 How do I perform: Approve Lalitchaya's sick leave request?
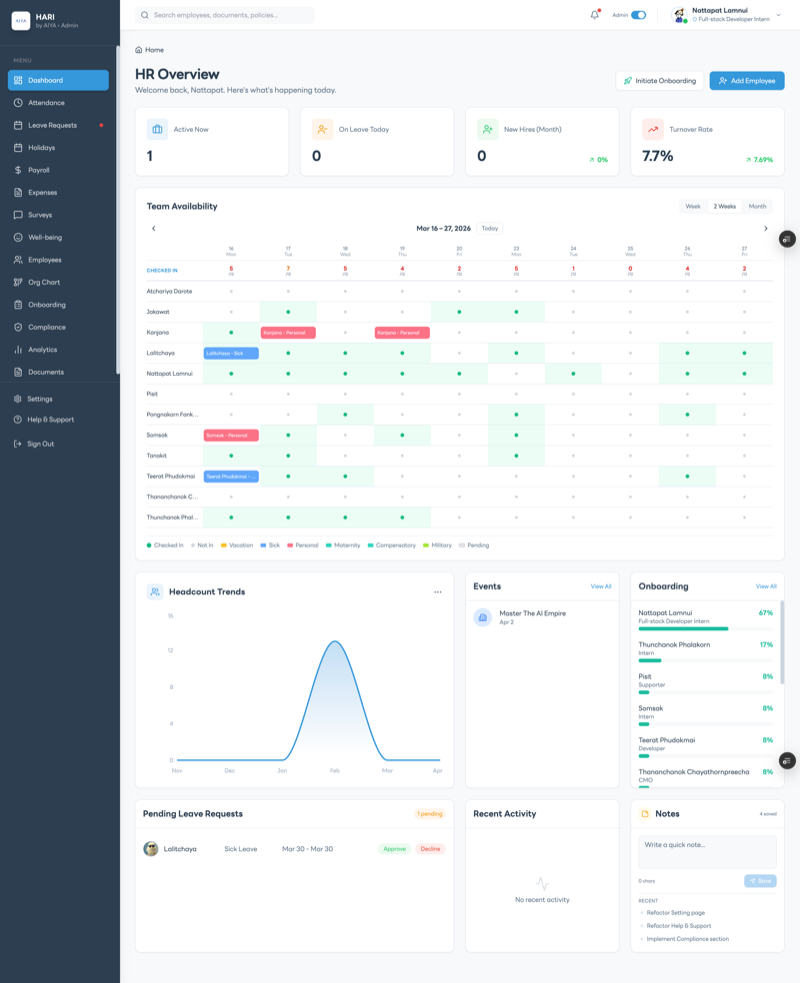[x=394, y=849]
